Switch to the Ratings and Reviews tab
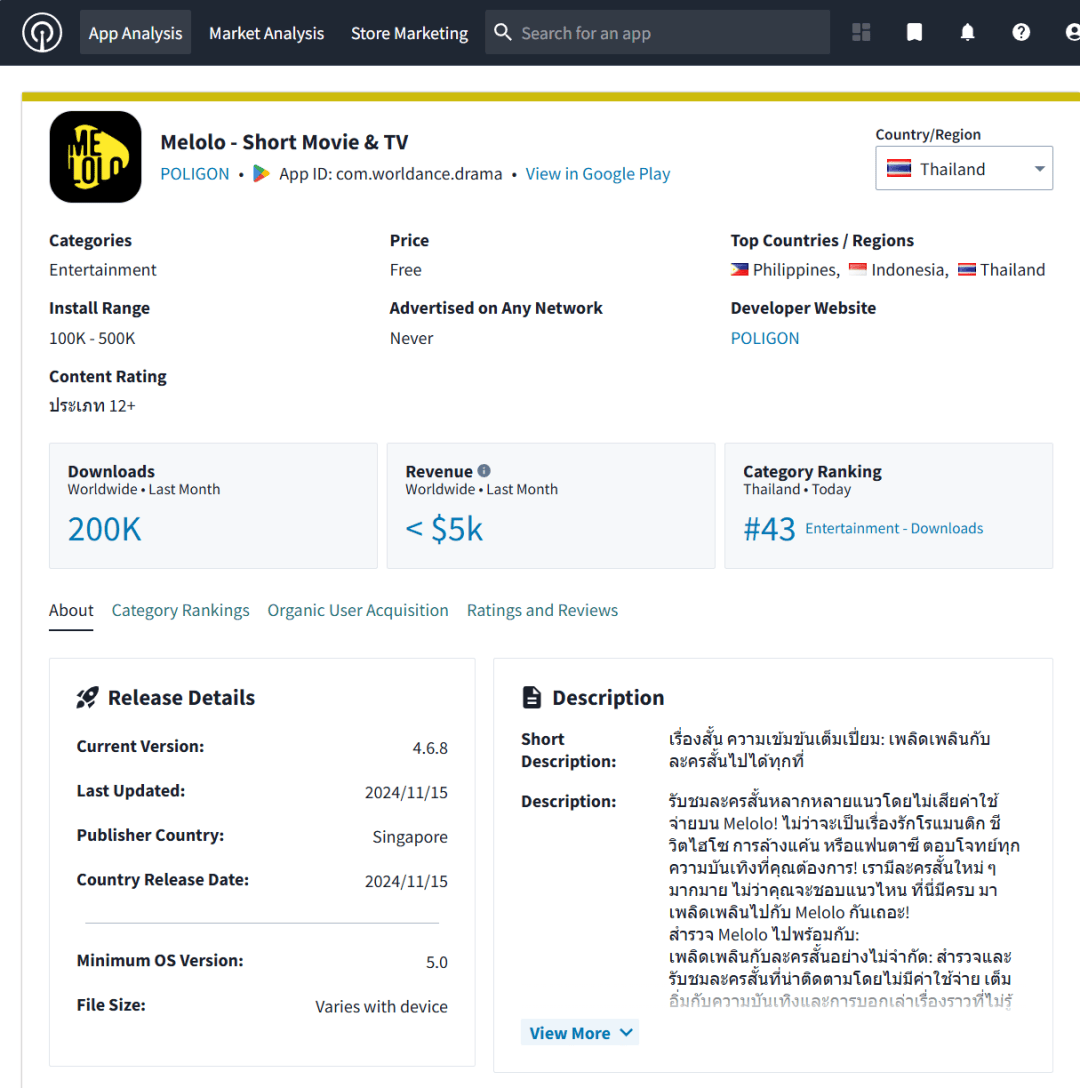Viewport: 1080px width, 1088px height. 542,610
